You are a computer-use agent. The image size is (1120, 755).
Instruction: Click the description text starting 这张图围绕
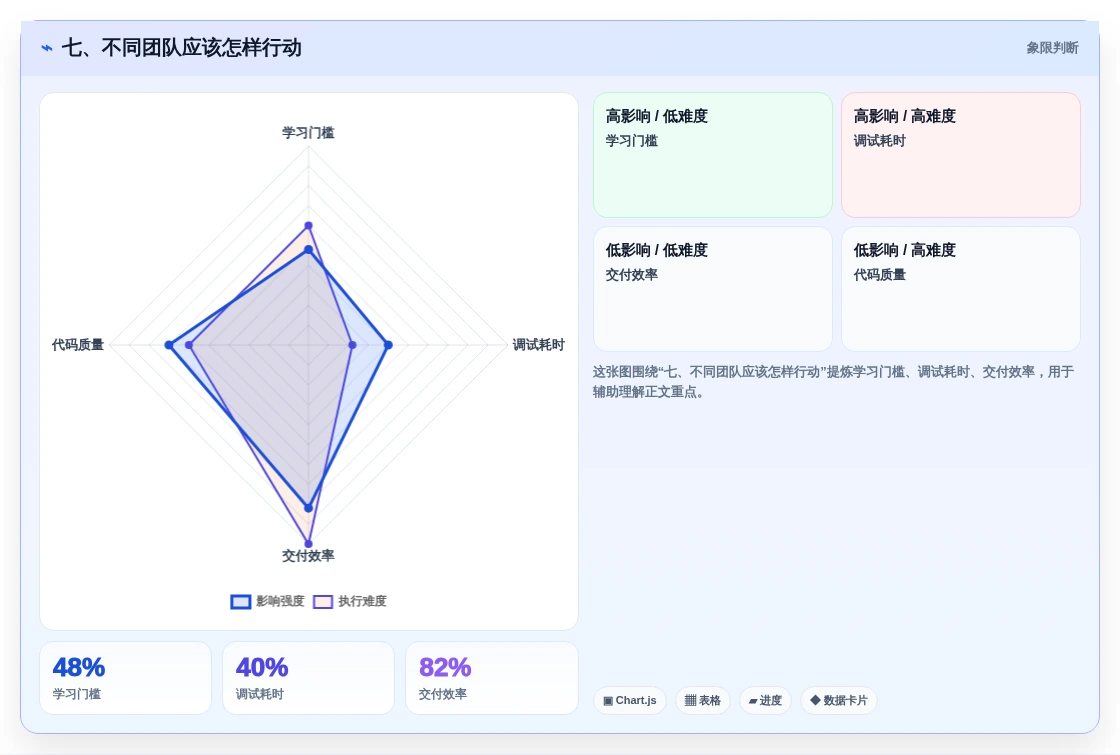point(833,381)
